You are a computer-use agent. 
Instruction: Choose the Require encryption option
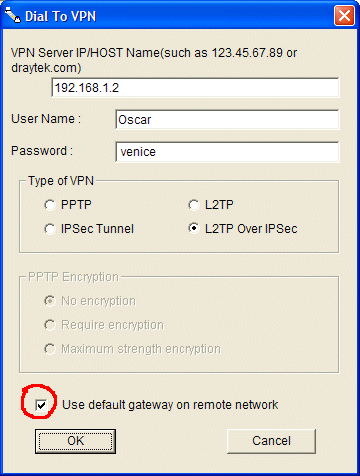50,325
